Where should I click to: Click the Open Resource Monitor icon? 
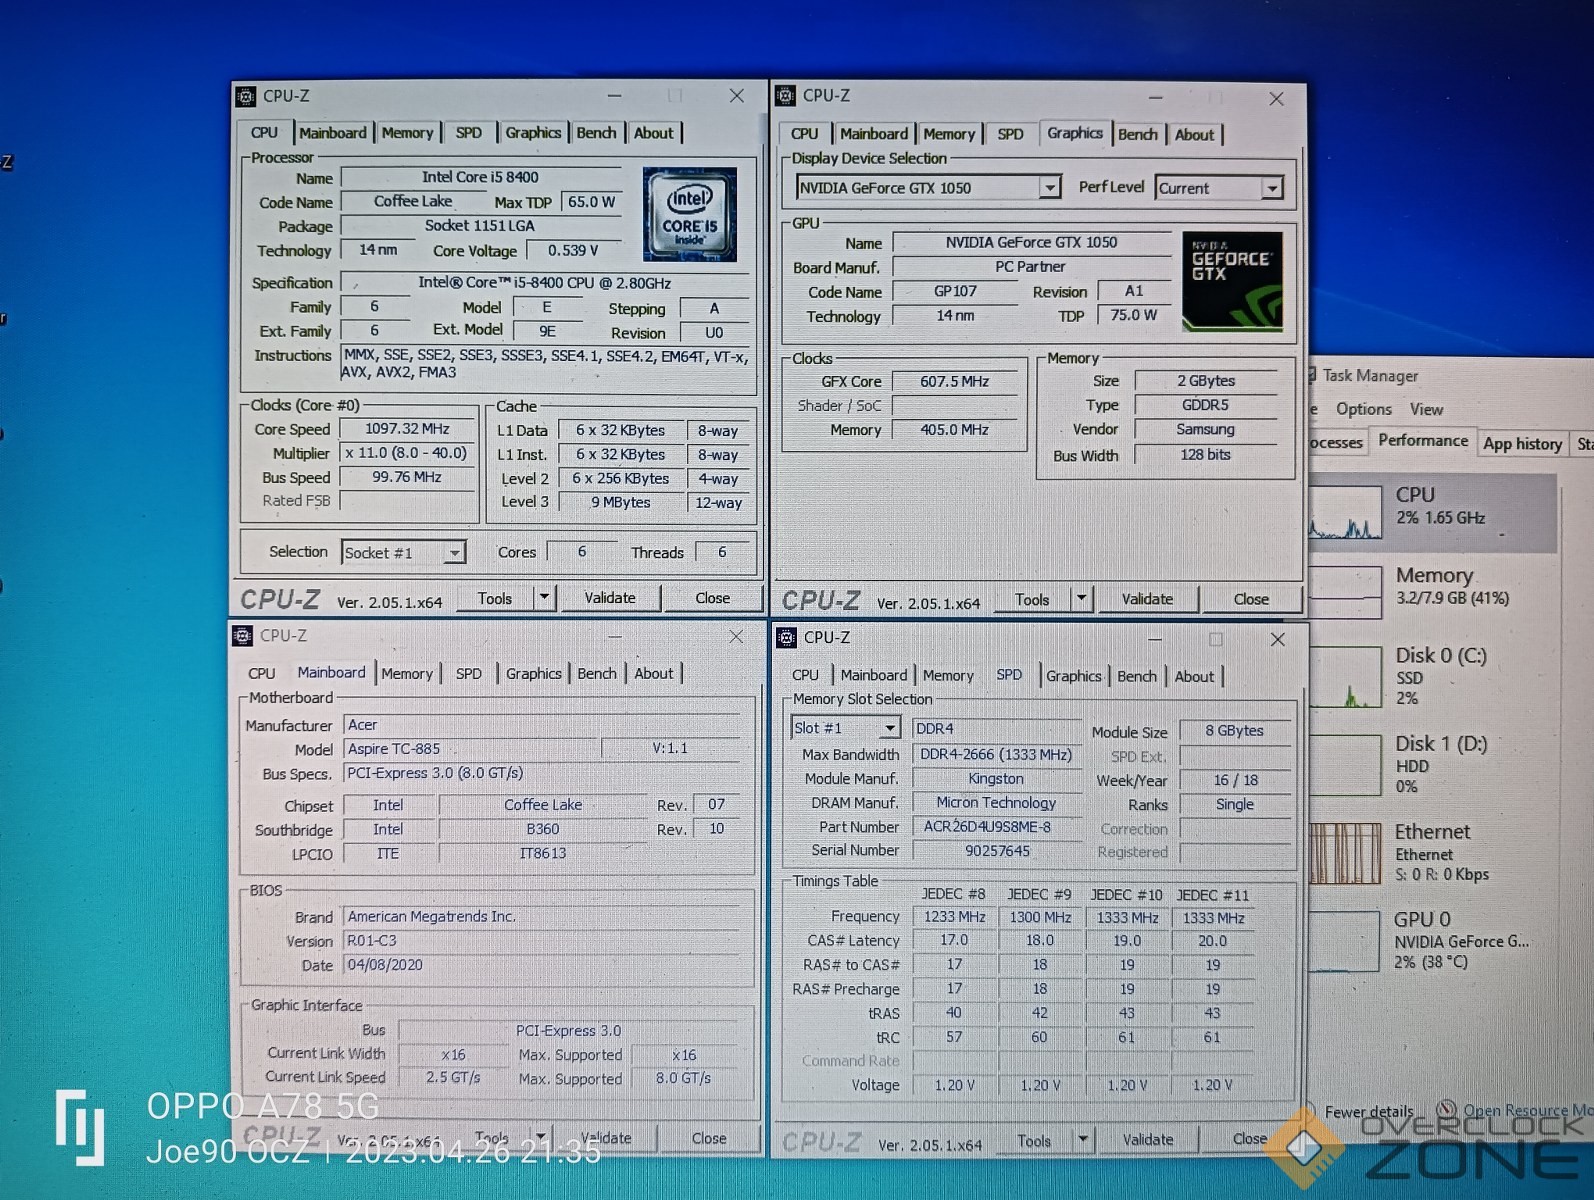tap(1446, 1110)
